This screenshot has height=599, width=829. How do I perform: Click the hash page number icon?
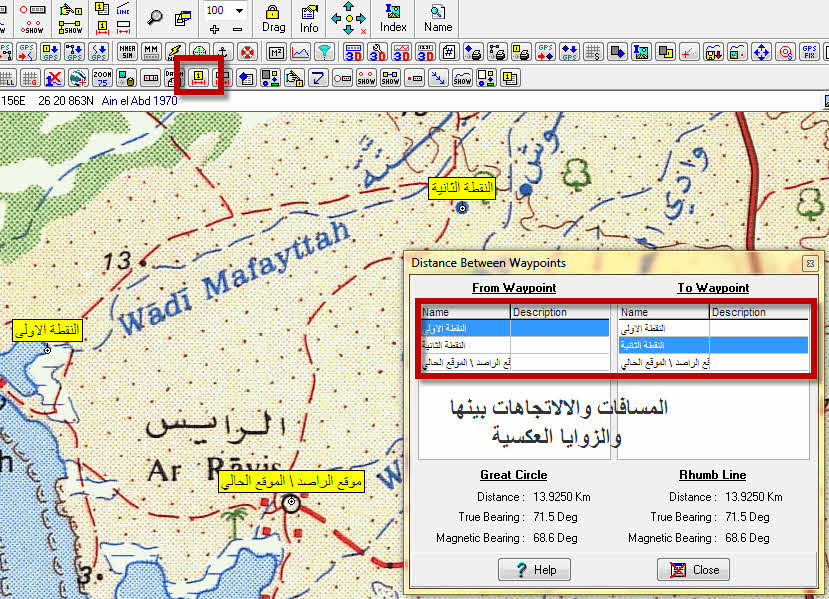(449, 52)
